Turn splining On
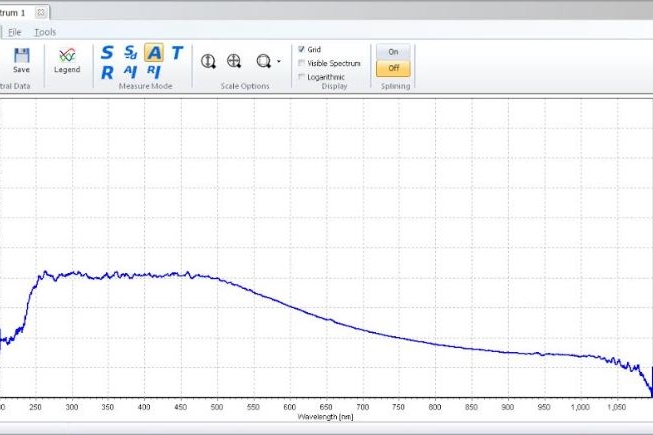 pyautogui.click(x=393, y=52)
